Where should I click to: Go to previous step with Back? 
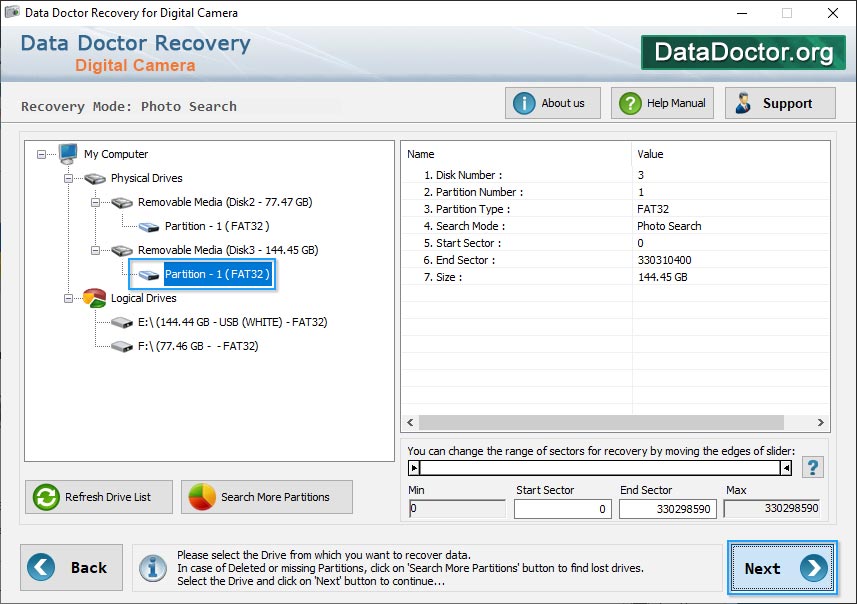click(x=72, y=567)
